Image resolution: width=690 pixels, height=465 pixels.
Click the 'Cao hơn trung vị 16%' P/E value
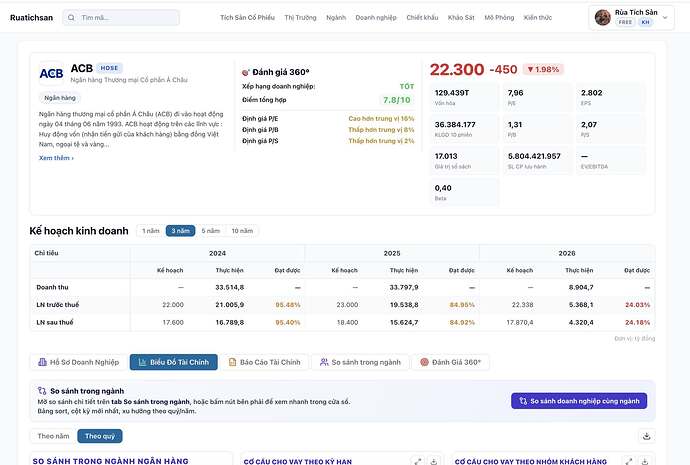(381, 118)
